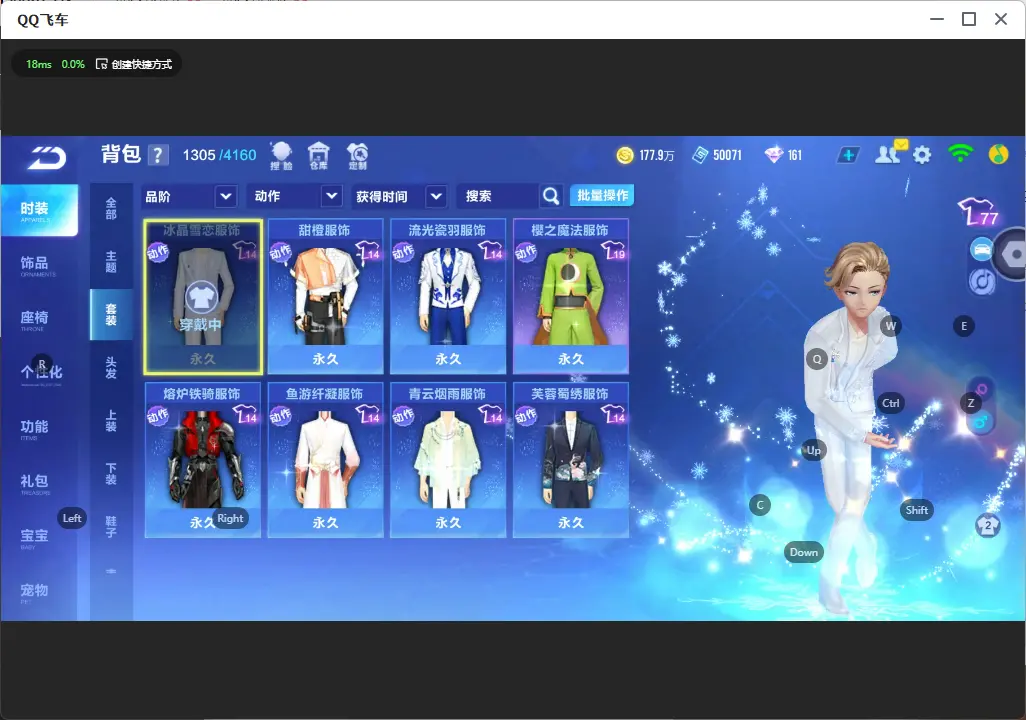1026x720 pixels.
Task: Select the 头发 sub-category tab
Action: tap(111, 368)
